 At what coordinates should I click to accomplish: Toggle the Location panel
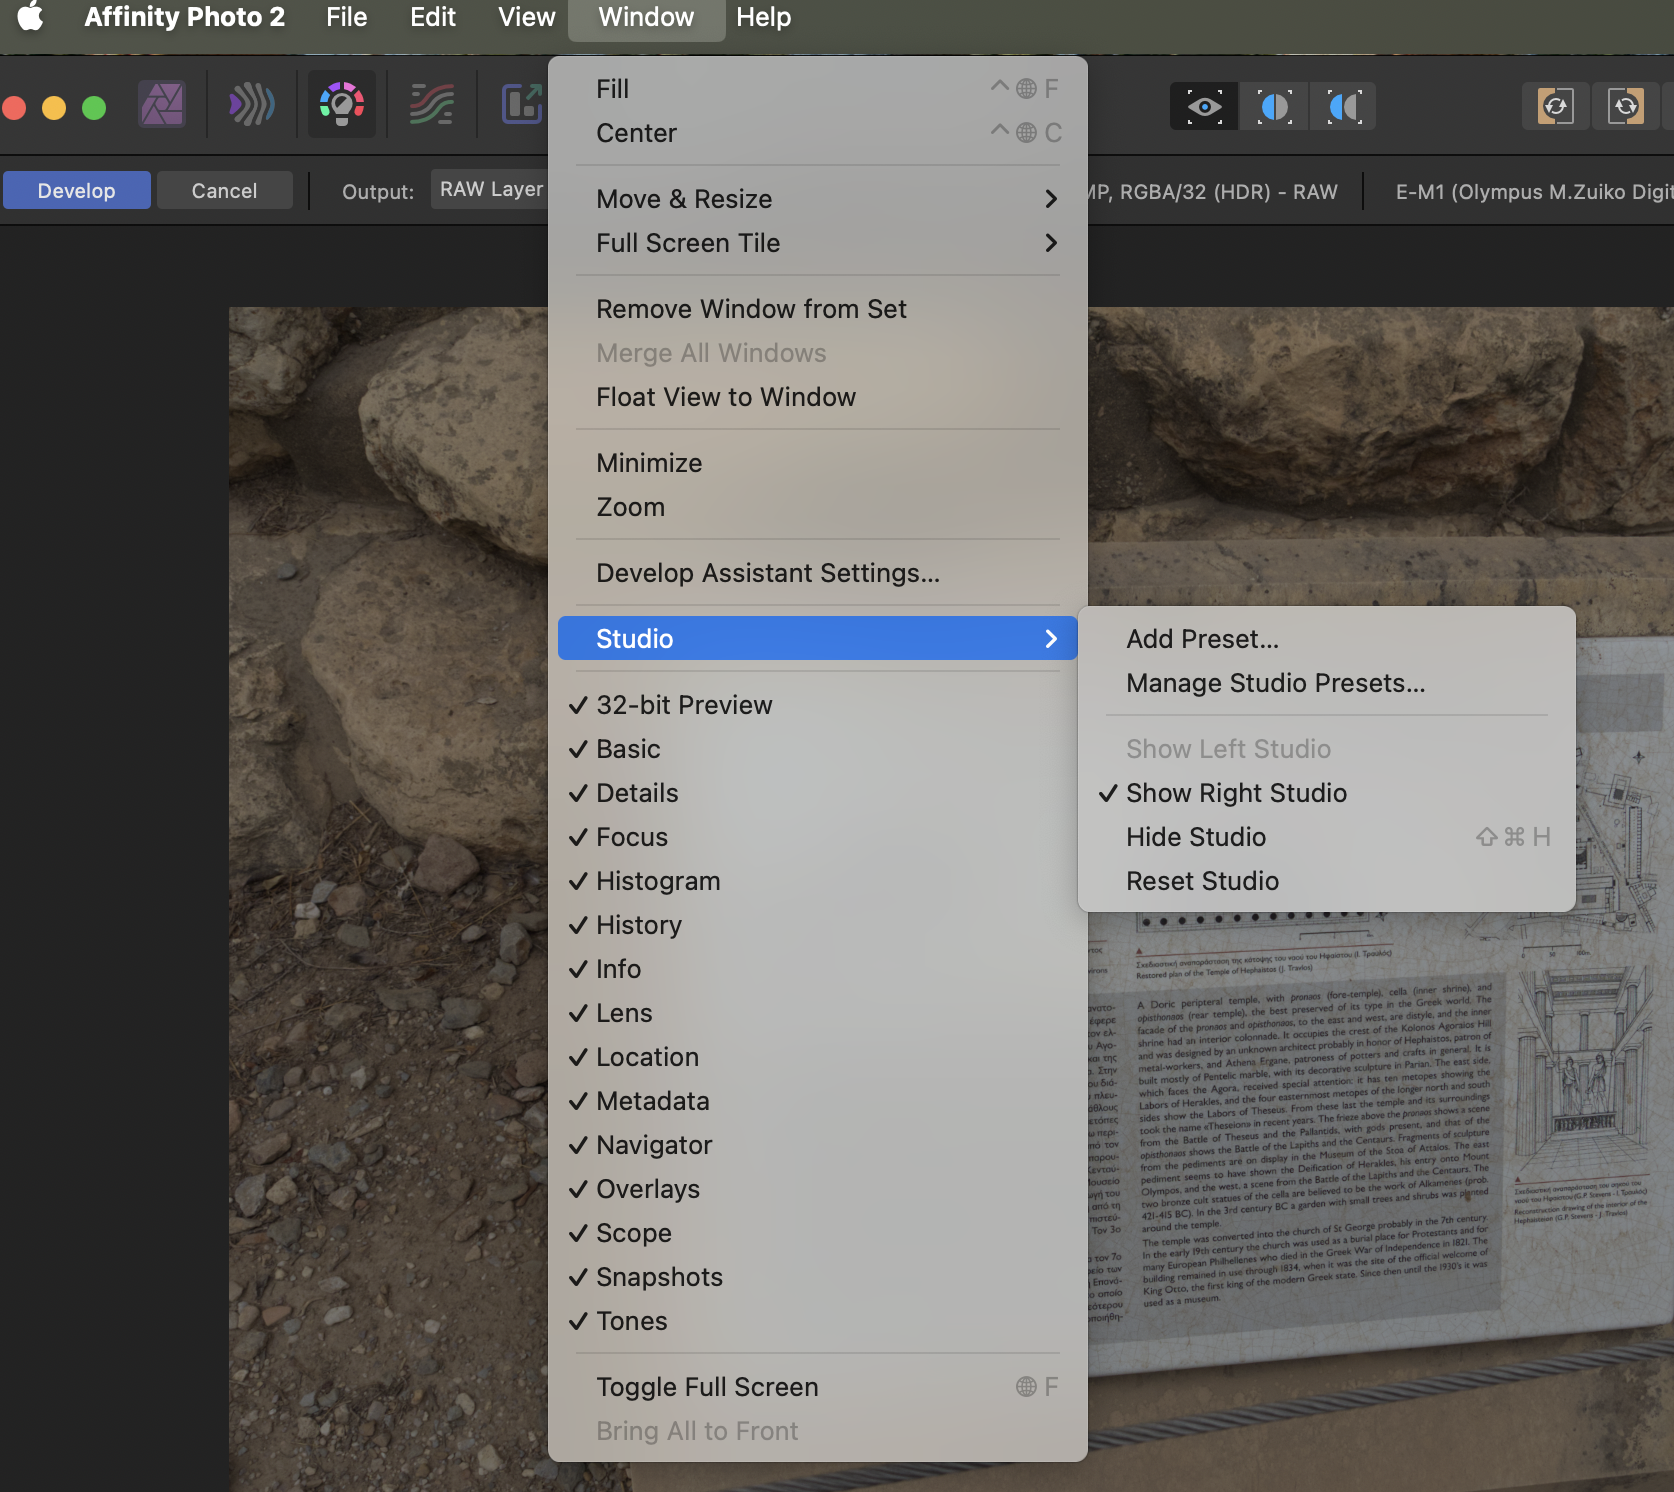coord(817,1057)
